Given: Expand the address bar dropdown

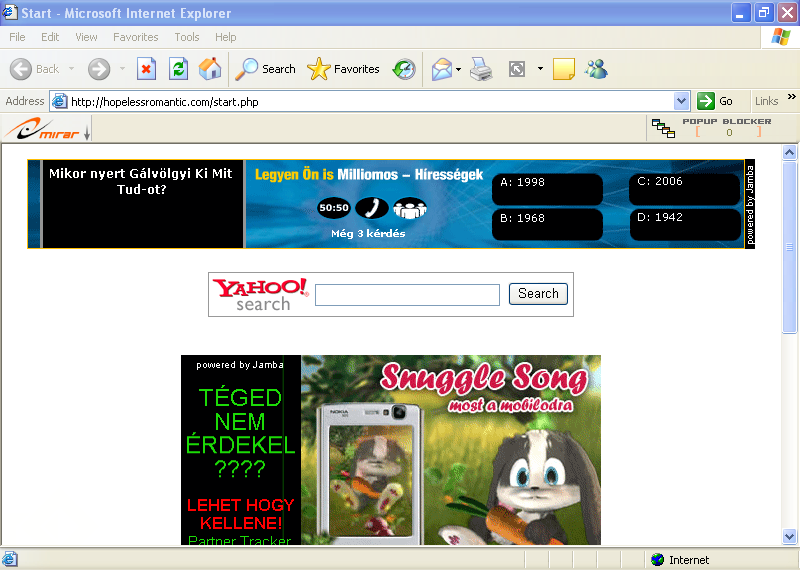Looking at the screenshot, I should pyautogui.click(x=682, y=102).
